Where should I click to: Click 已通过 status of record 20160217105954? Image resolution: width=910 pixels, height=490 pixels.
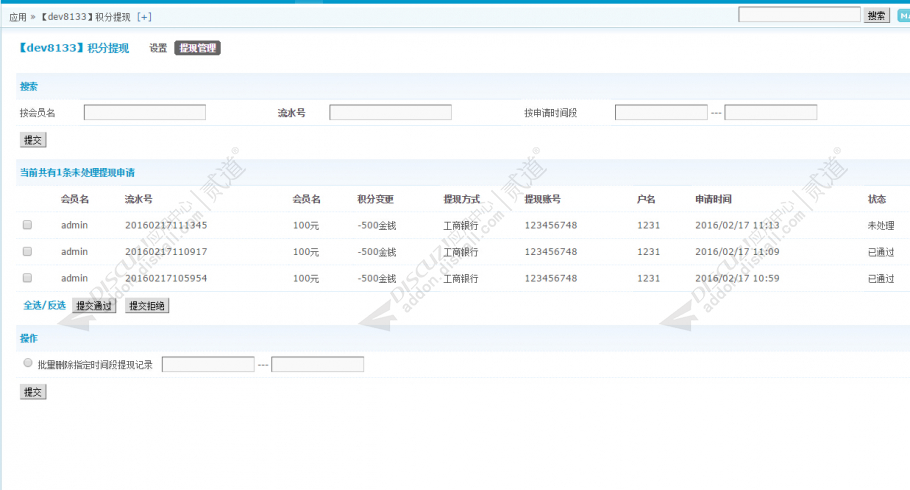881,279
